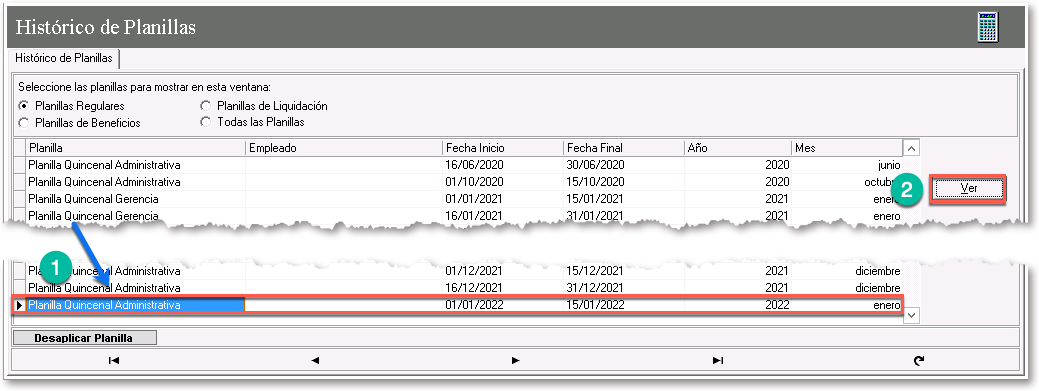Go to the next record
This screenshot has height=391, width=1039.
[516, 361]
